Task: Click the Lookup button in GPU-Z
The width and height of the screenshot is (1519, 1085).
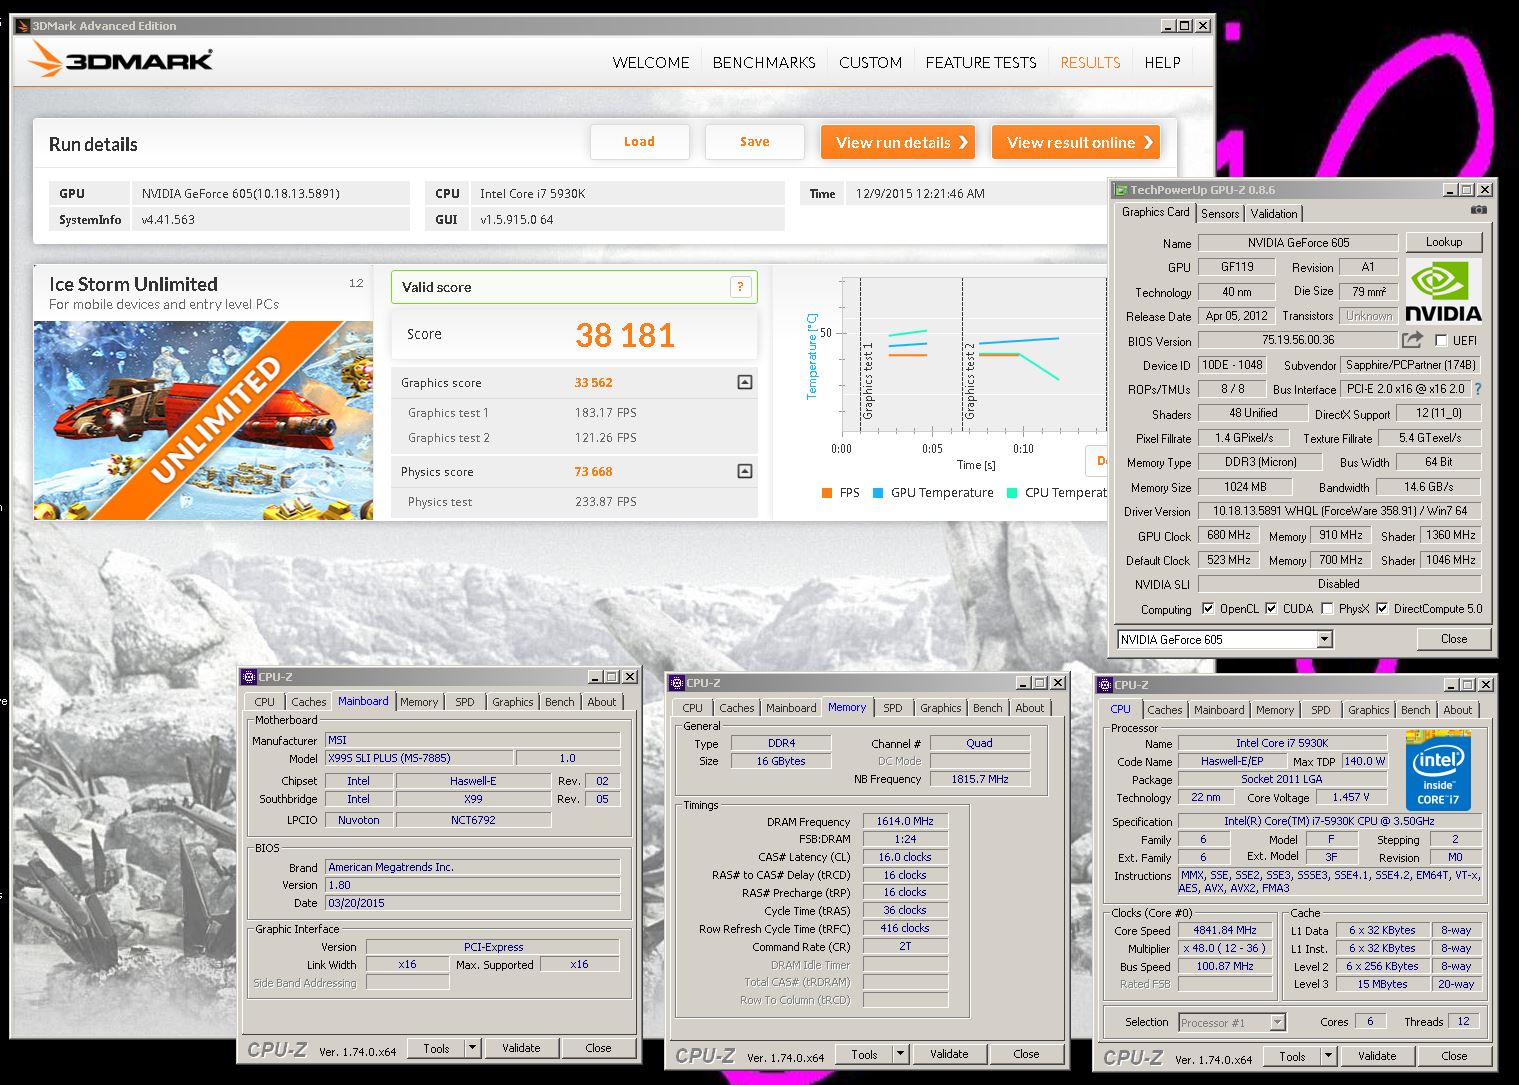Action: click(x=1443, y=242)
